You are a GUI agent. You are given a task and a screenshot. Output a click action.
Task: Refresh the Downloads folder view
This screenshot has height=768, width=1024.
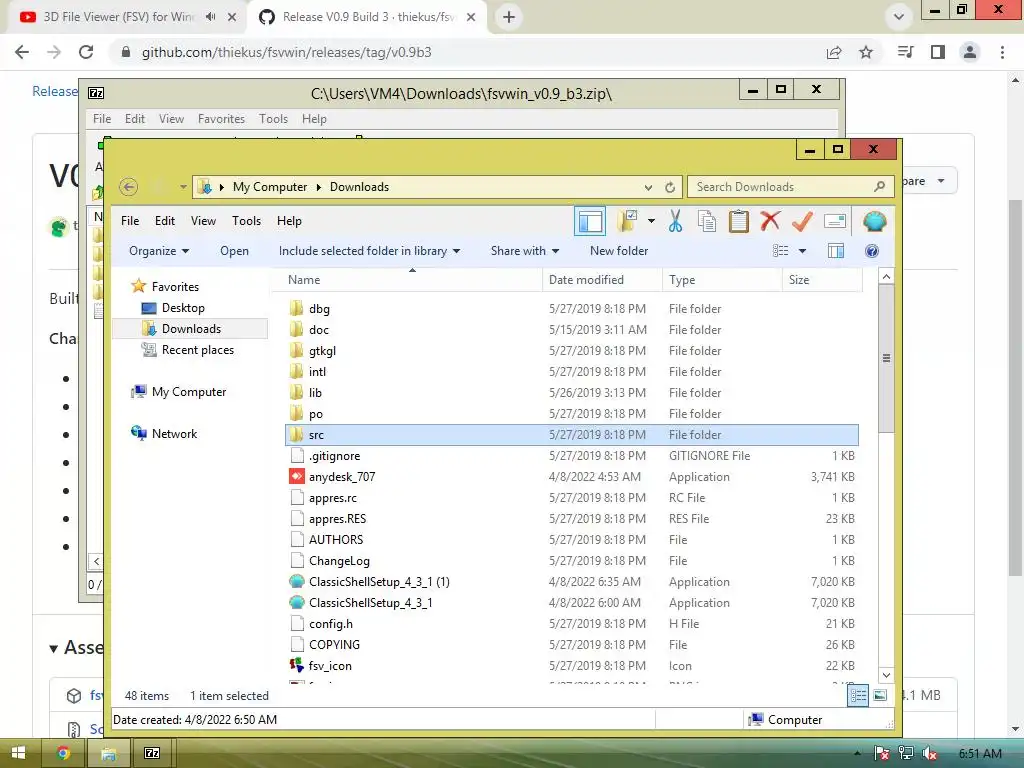tap(670, 187)
